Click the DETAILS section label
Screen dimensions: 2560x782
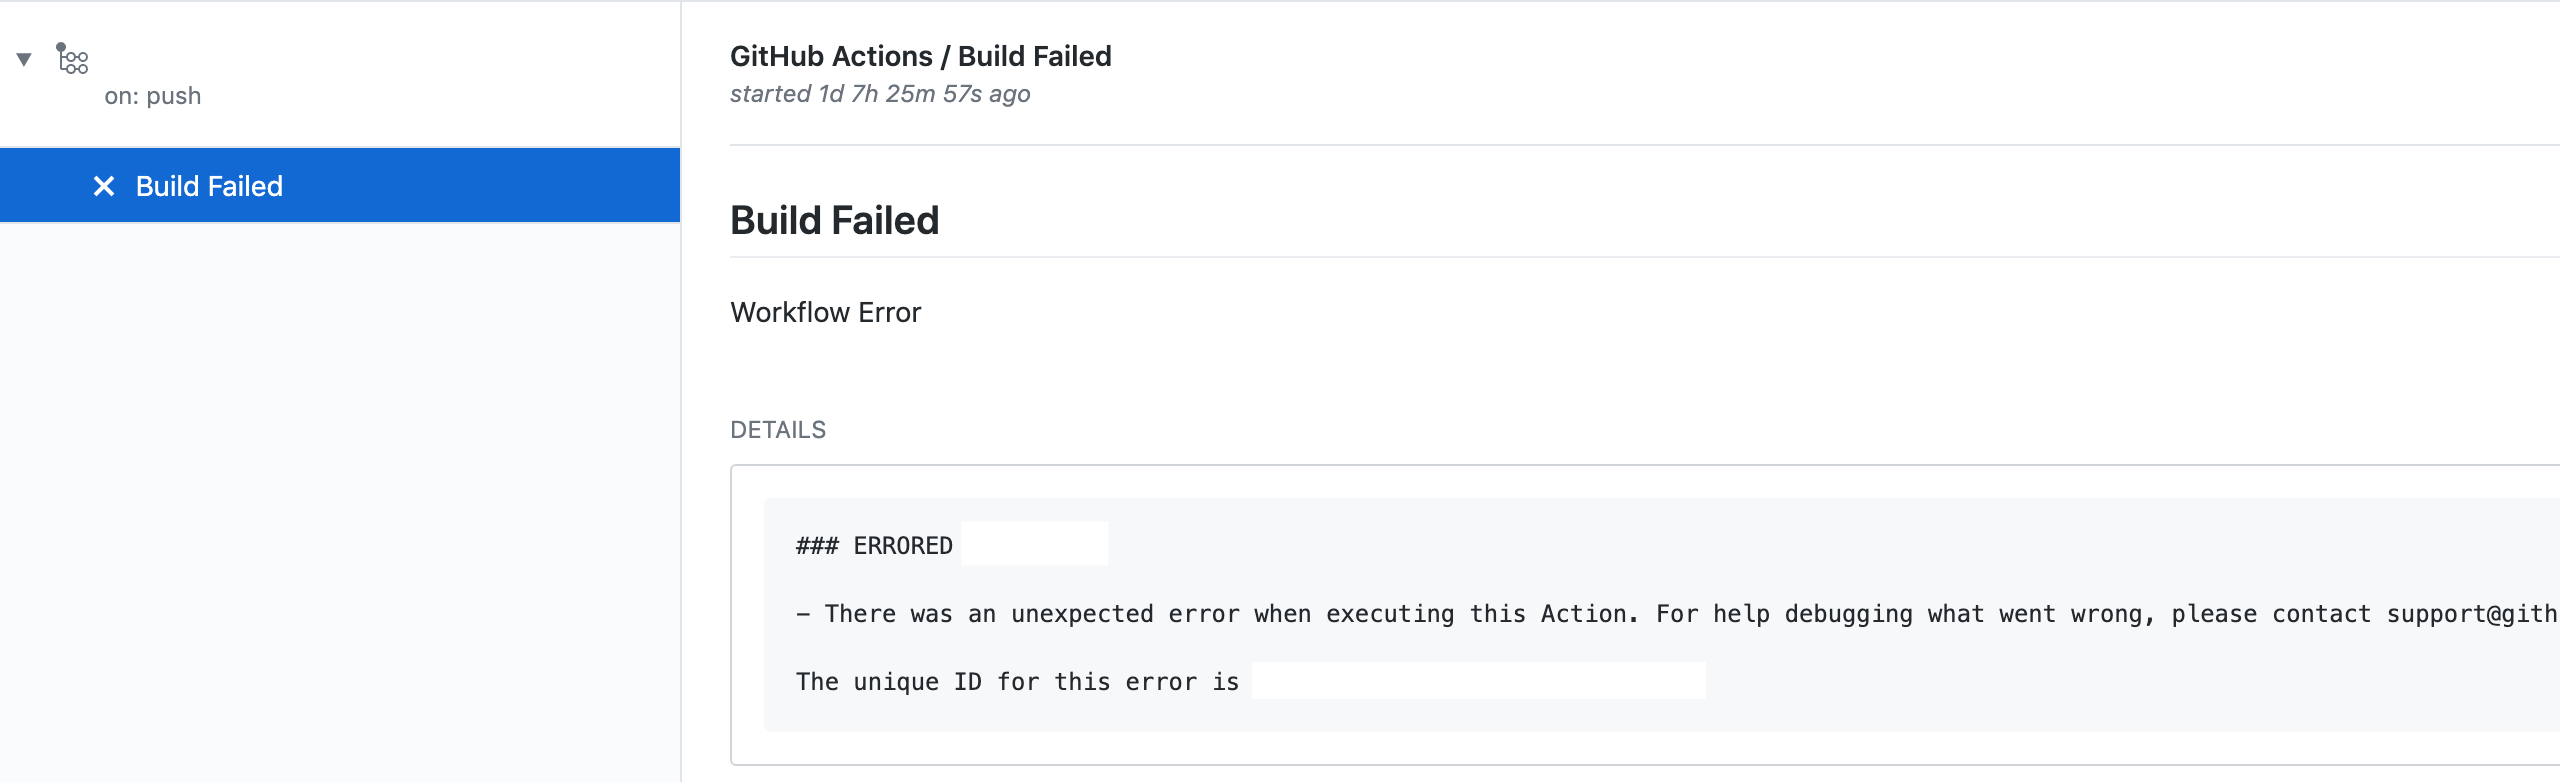[x=778, y=430]
